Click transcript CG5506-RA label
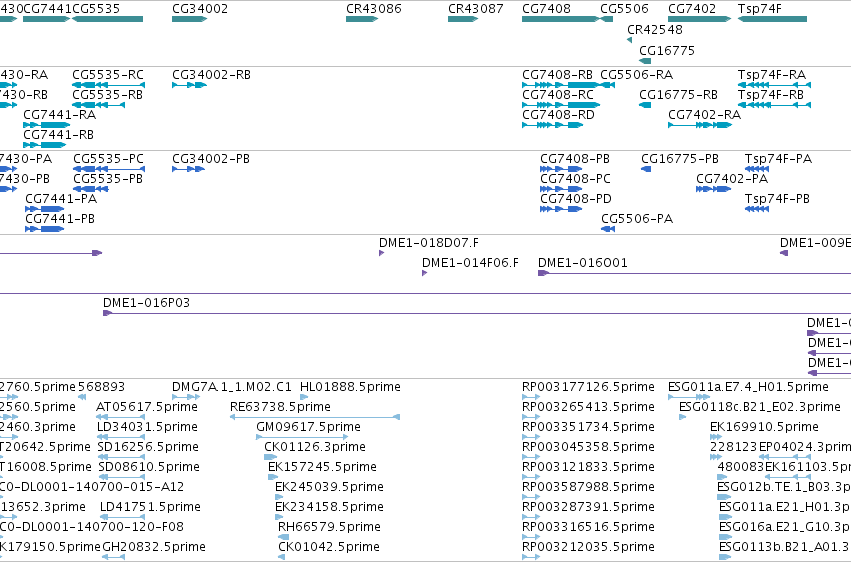 tap(637, 74)
